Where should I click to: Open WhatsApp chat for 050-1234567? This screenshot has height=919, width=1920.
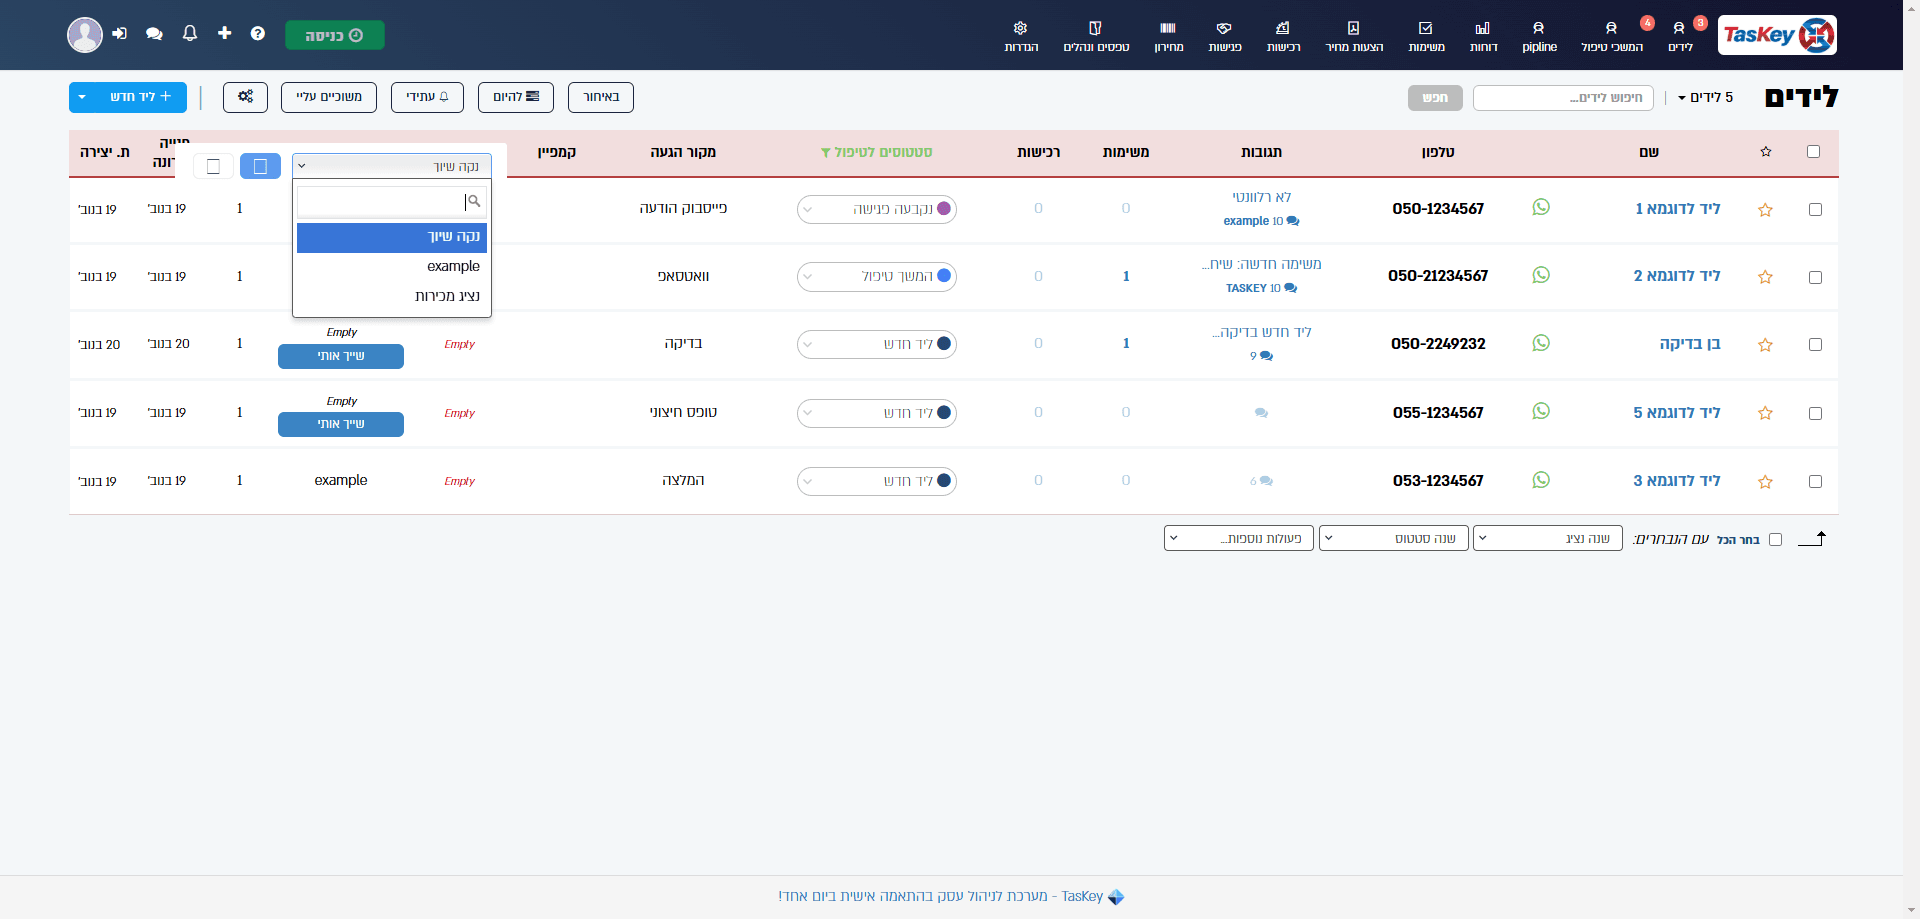1541,207
